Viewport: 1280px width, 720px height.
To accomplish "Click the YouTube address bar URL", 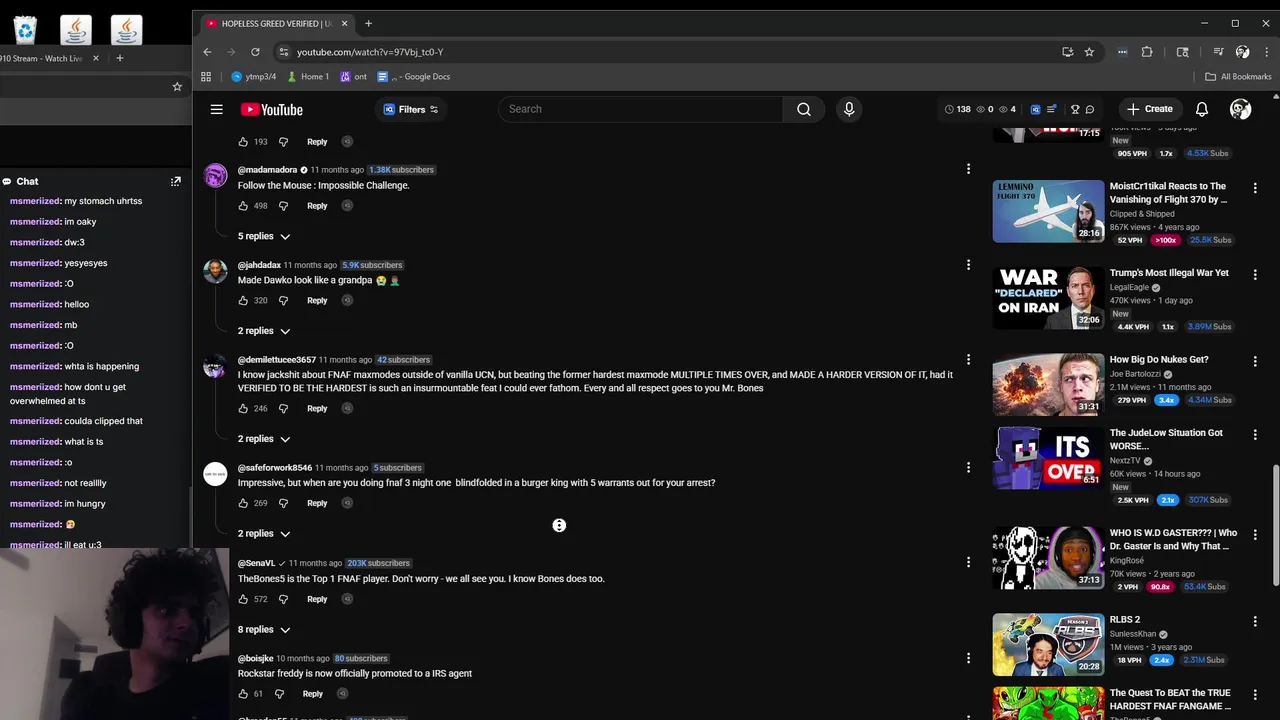I will (x=370, y=52).
